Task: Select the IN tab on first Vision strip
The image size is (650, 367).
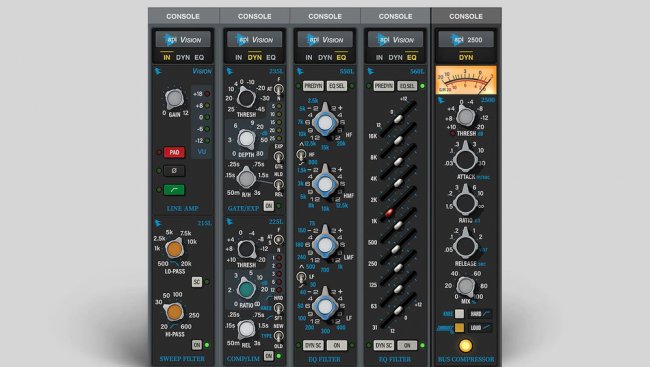Action: pyautogui.click(x=167, y=57)
